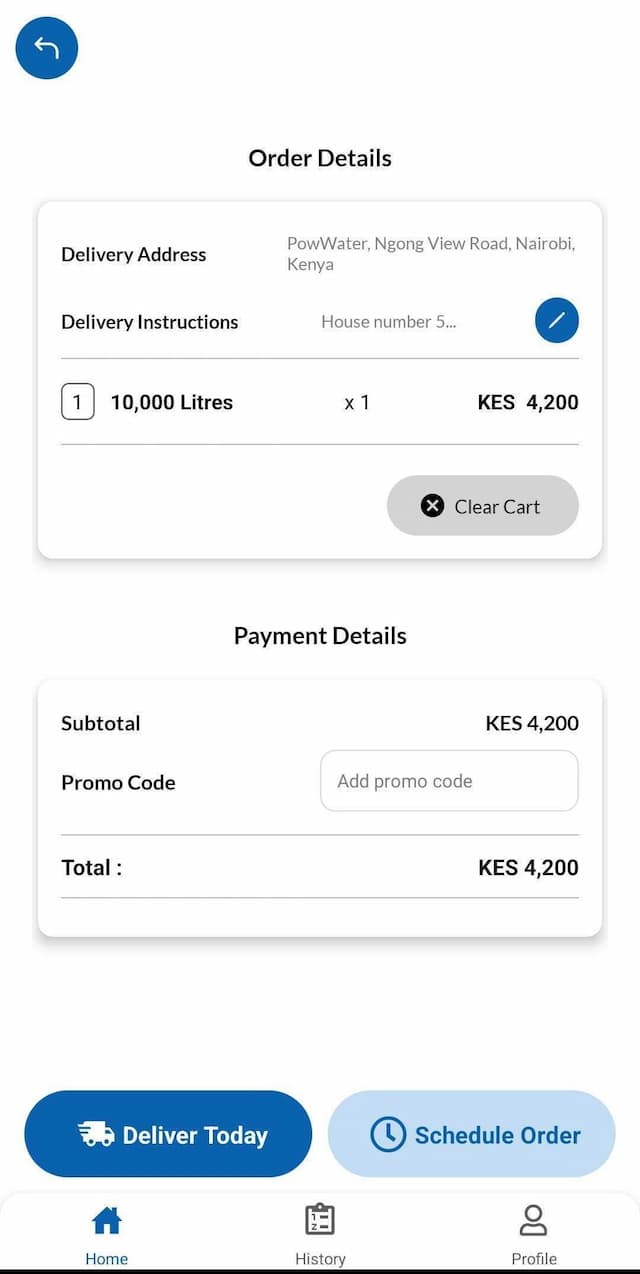Tap the delivery truck icon
Viewport: 640px width, 1274px height.
click(x=96, y=1134)
